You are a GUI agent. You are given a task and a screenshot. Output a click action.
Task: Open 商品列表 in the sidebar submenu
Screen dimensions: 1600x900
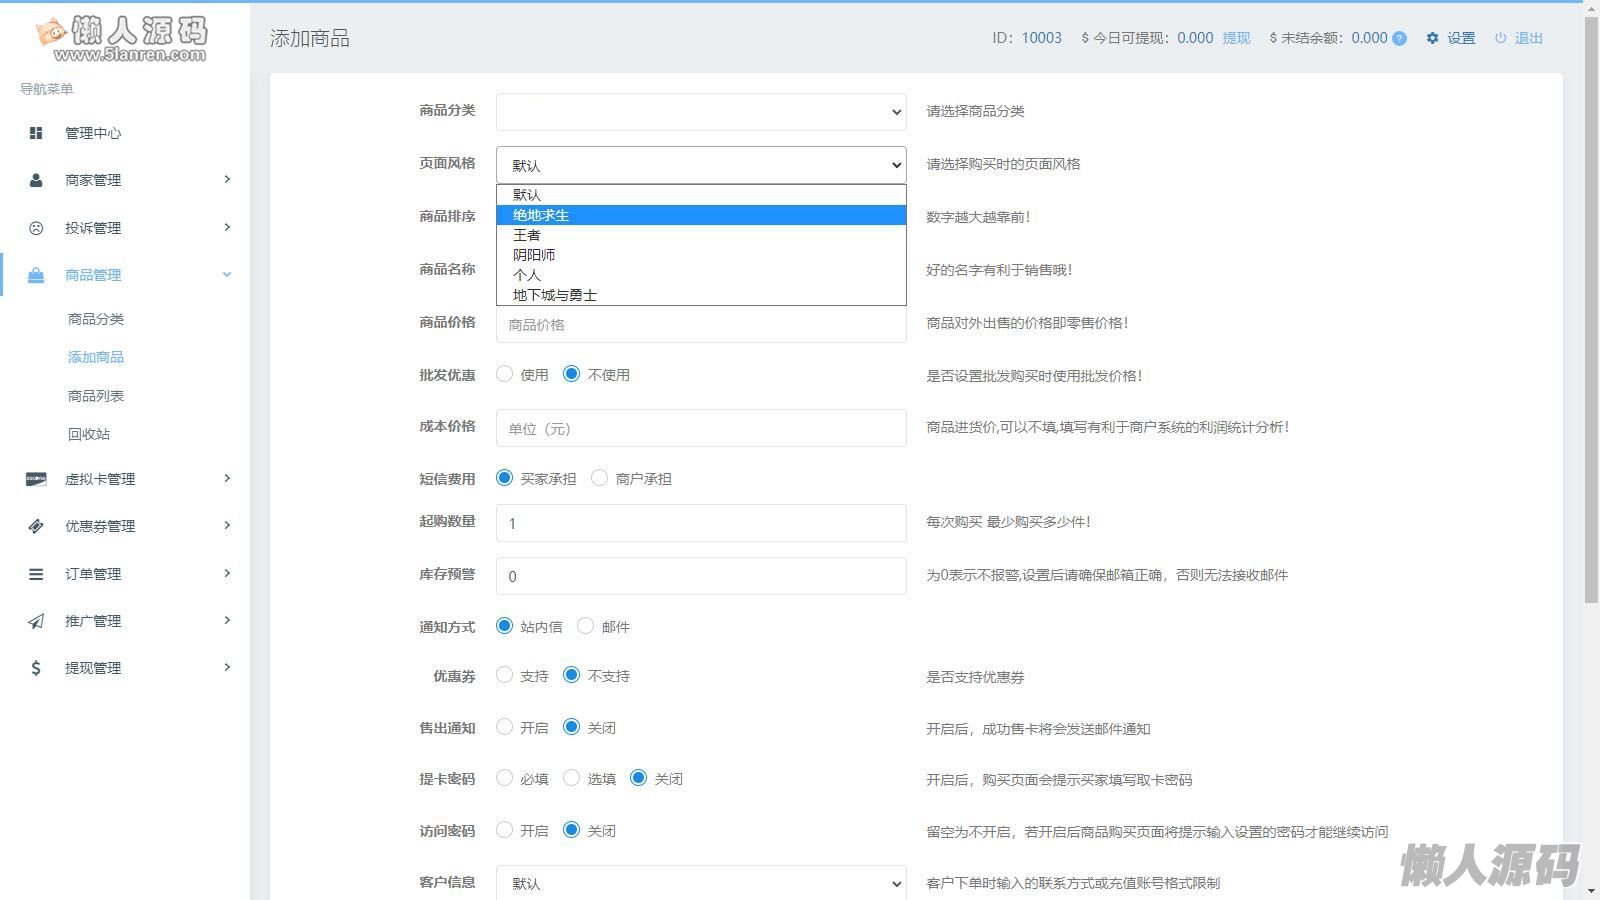click(96, 396)
